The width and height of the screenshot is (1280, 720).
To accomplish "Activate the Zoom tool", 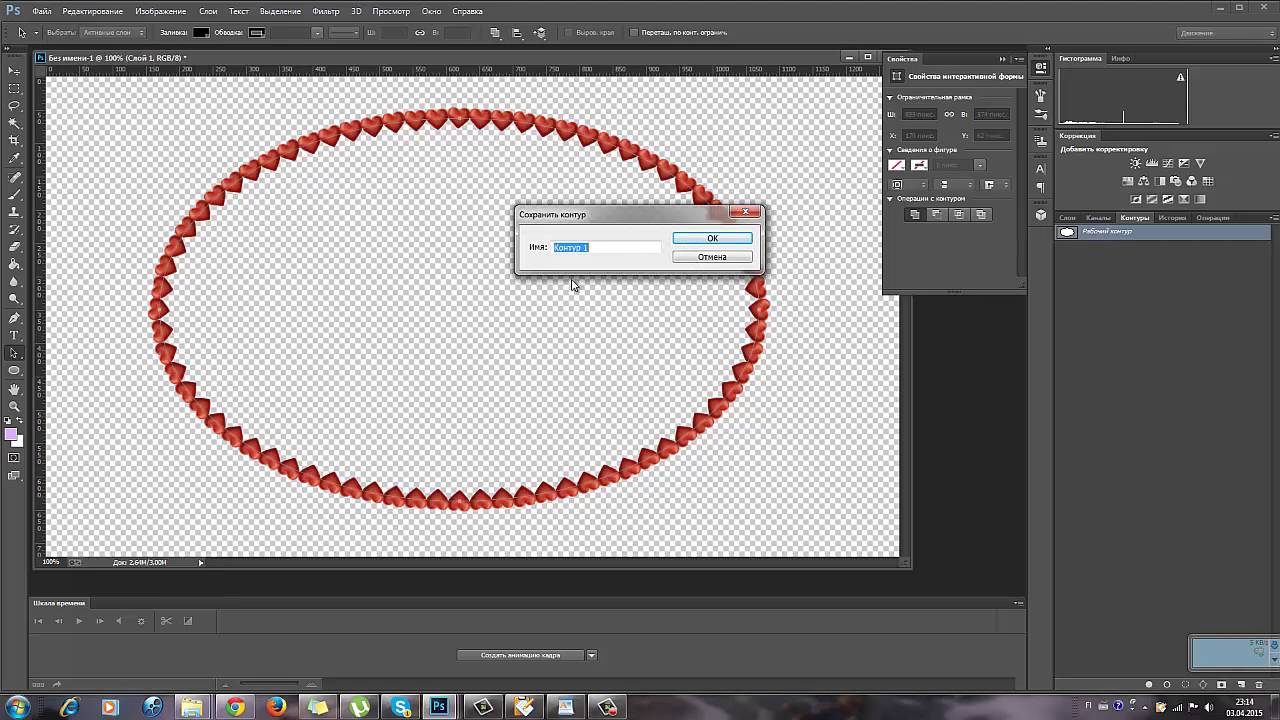I will pos(14,406).
